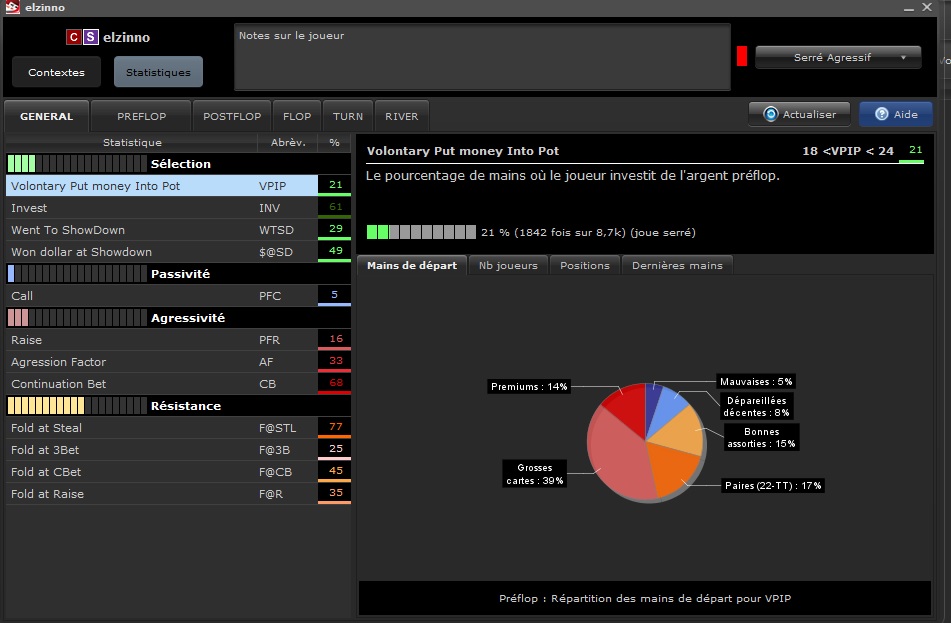
Task: Toggle the Statistiques view button
Action: coord(158,72)
